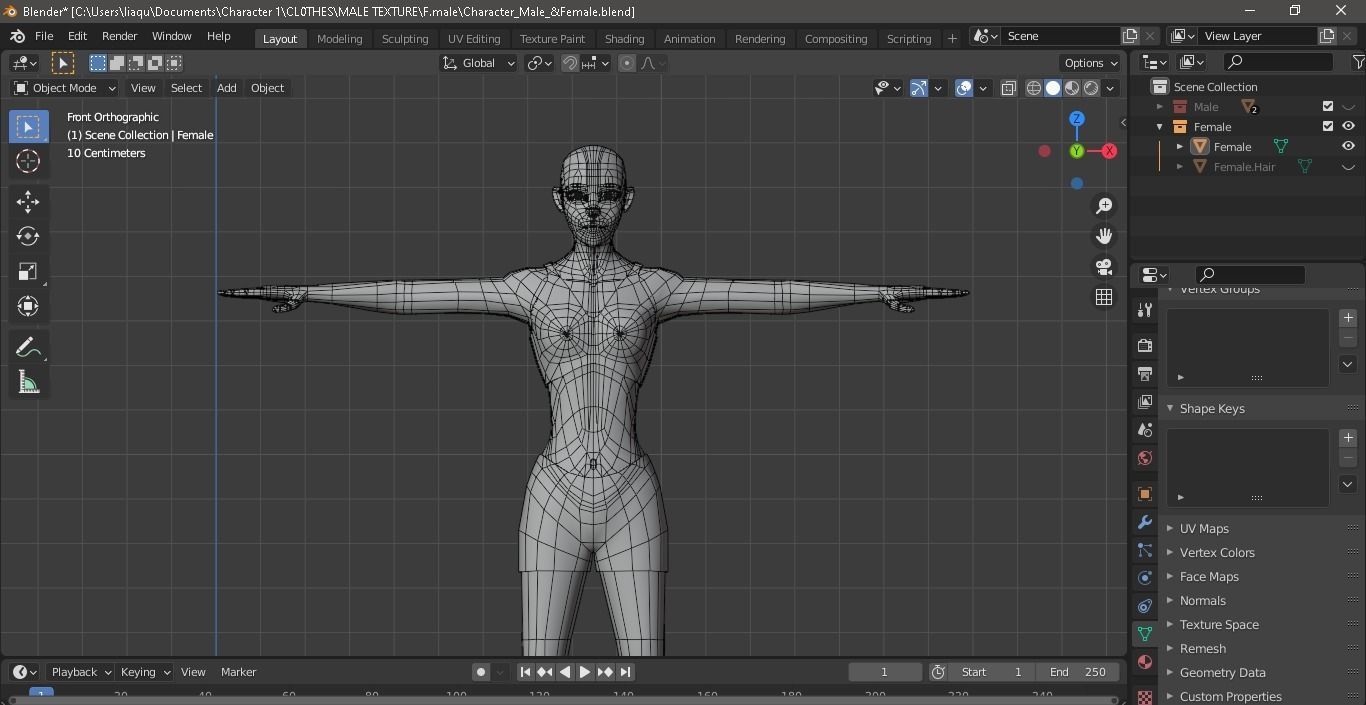Activate the Move tool
The width and height of the screenshot is (1366, 705).
pos(28,201)
